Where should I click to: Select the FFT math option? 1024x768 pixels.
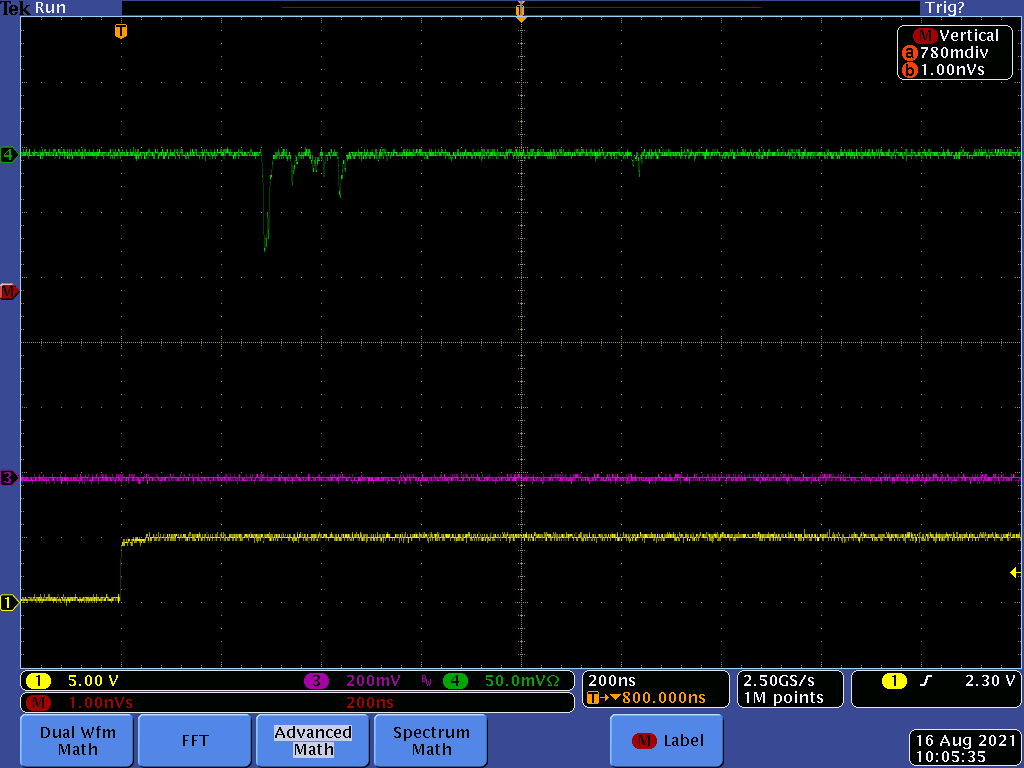(195, 741)
